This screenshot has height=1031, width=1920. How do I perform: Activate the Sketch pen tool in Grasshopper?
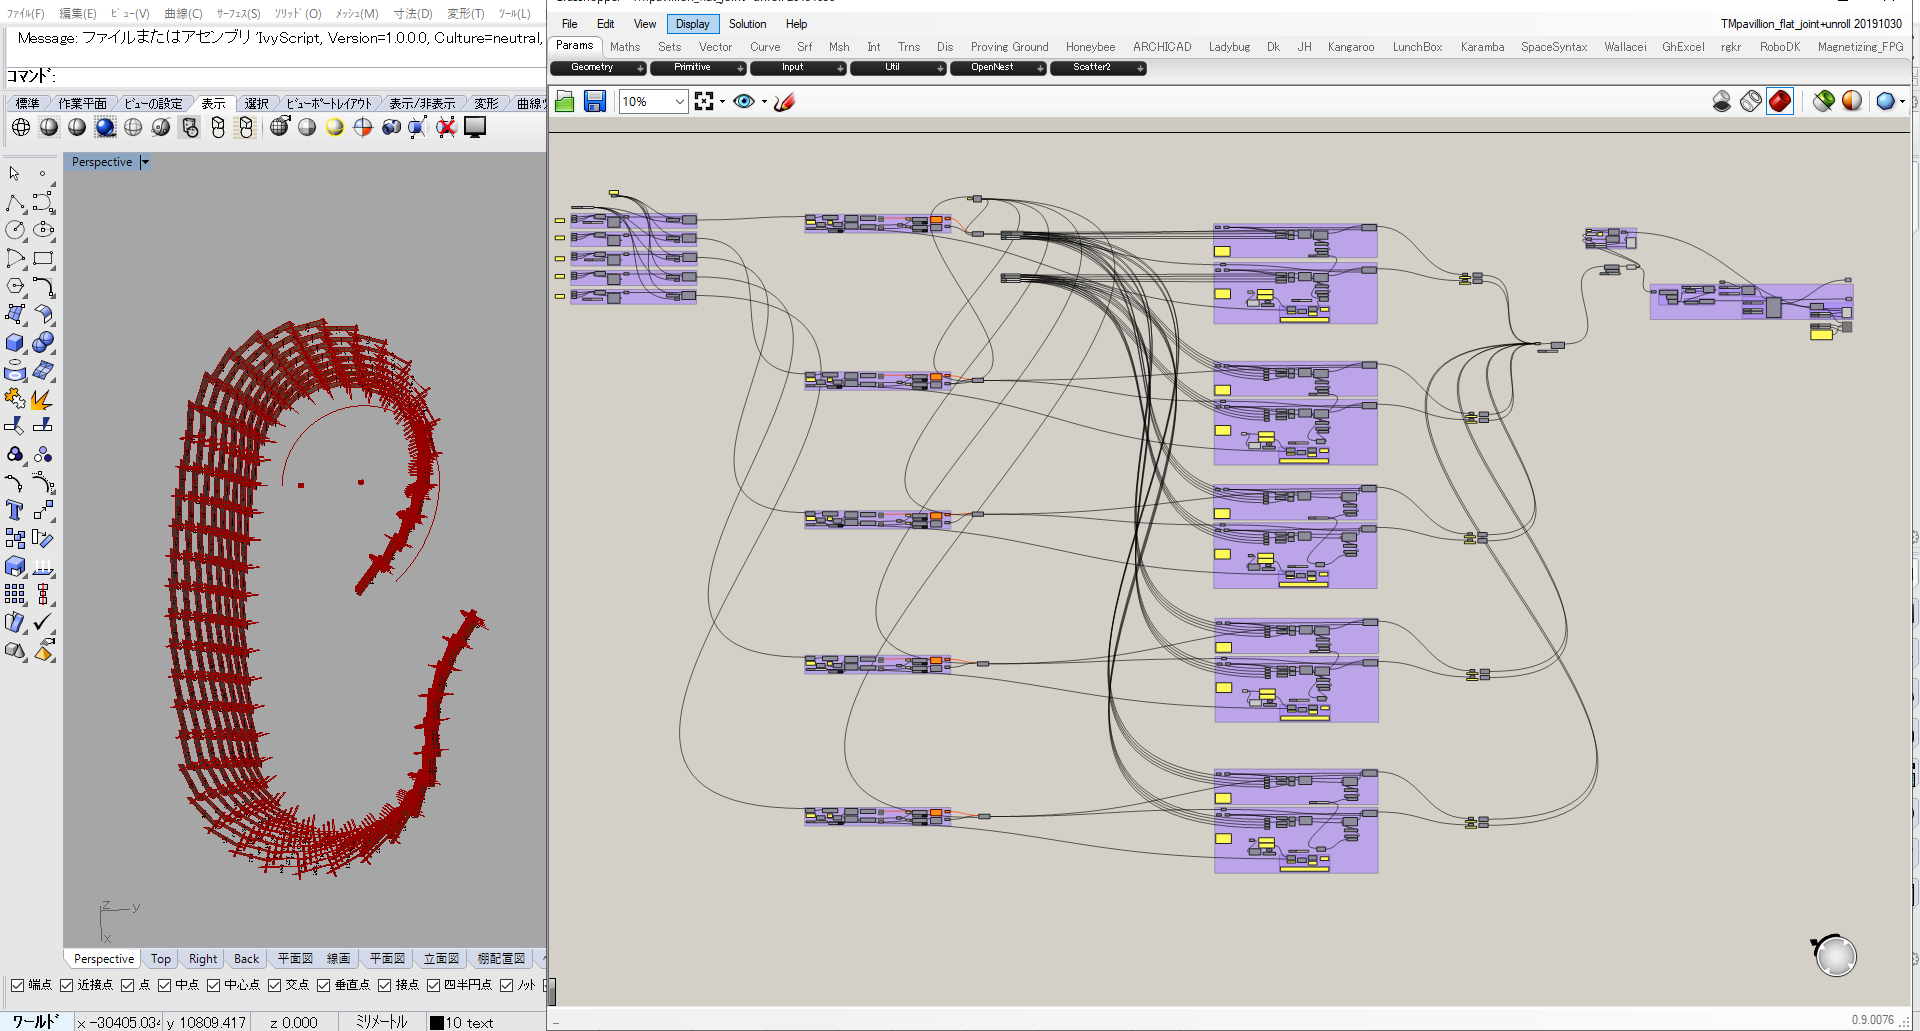click(x=785, y=101)
